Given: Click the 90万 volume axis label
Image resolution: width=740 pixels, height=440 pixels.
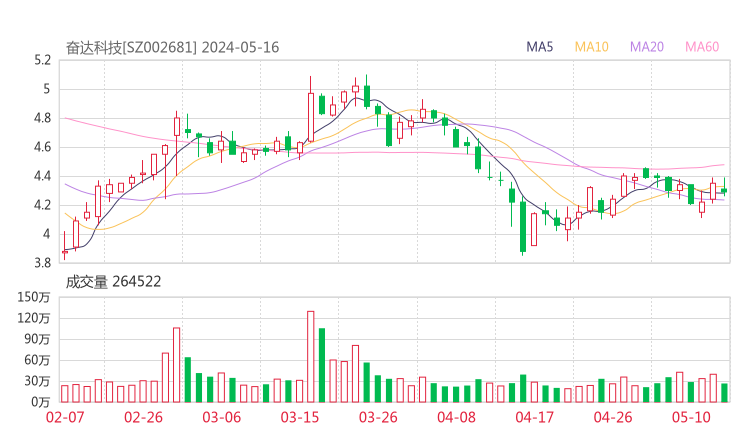Looking at the screenshot, I should tap(37, 339).
